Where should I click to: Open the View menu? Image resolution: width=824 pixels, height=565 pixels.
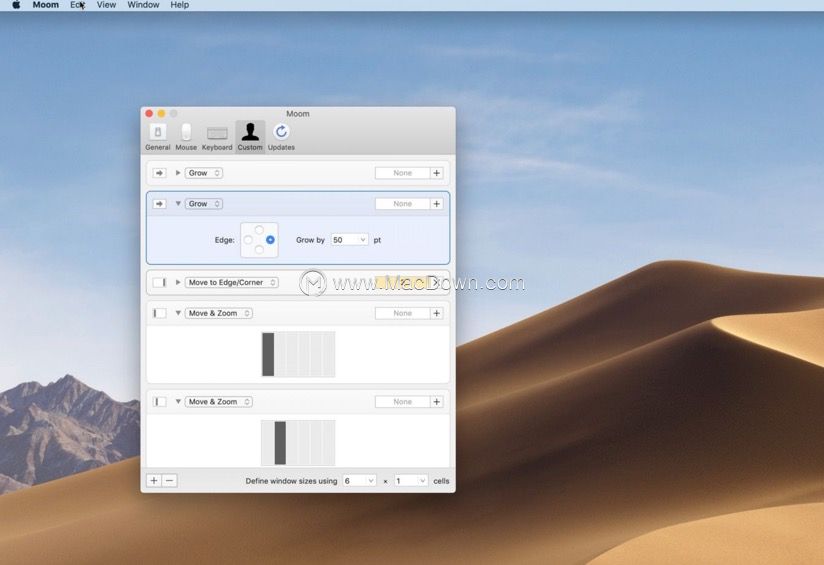pyautogui.click(x=106, y=5)
